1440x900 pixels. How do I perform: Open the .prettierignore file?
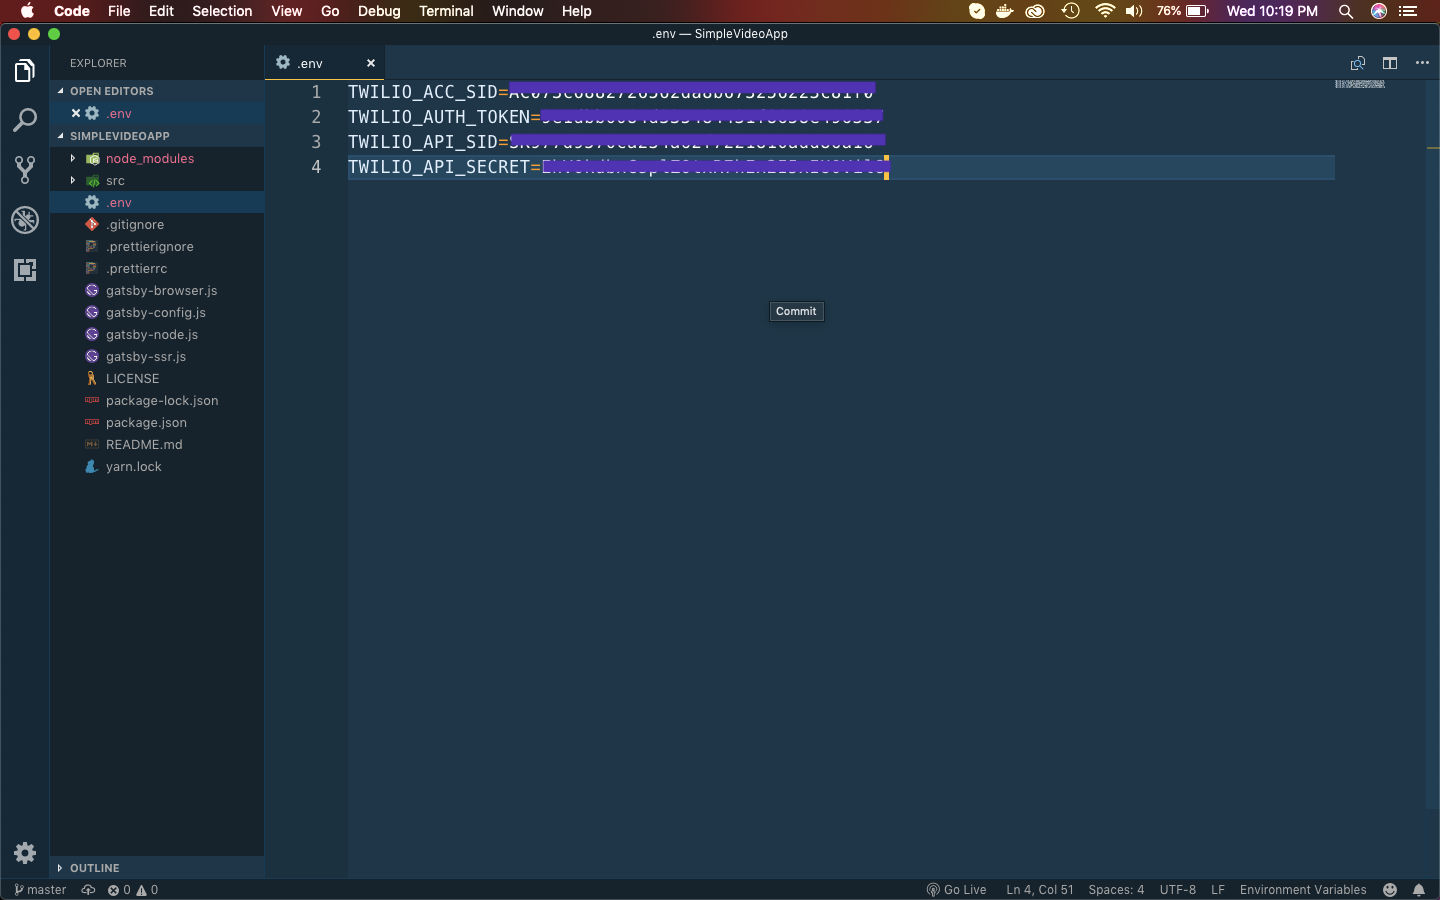click(157, 246)
